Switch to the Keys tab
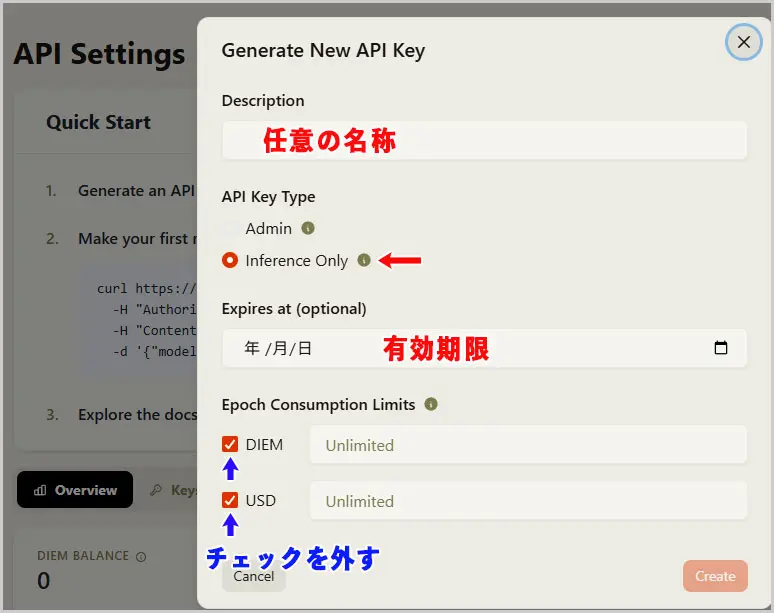 173,490
